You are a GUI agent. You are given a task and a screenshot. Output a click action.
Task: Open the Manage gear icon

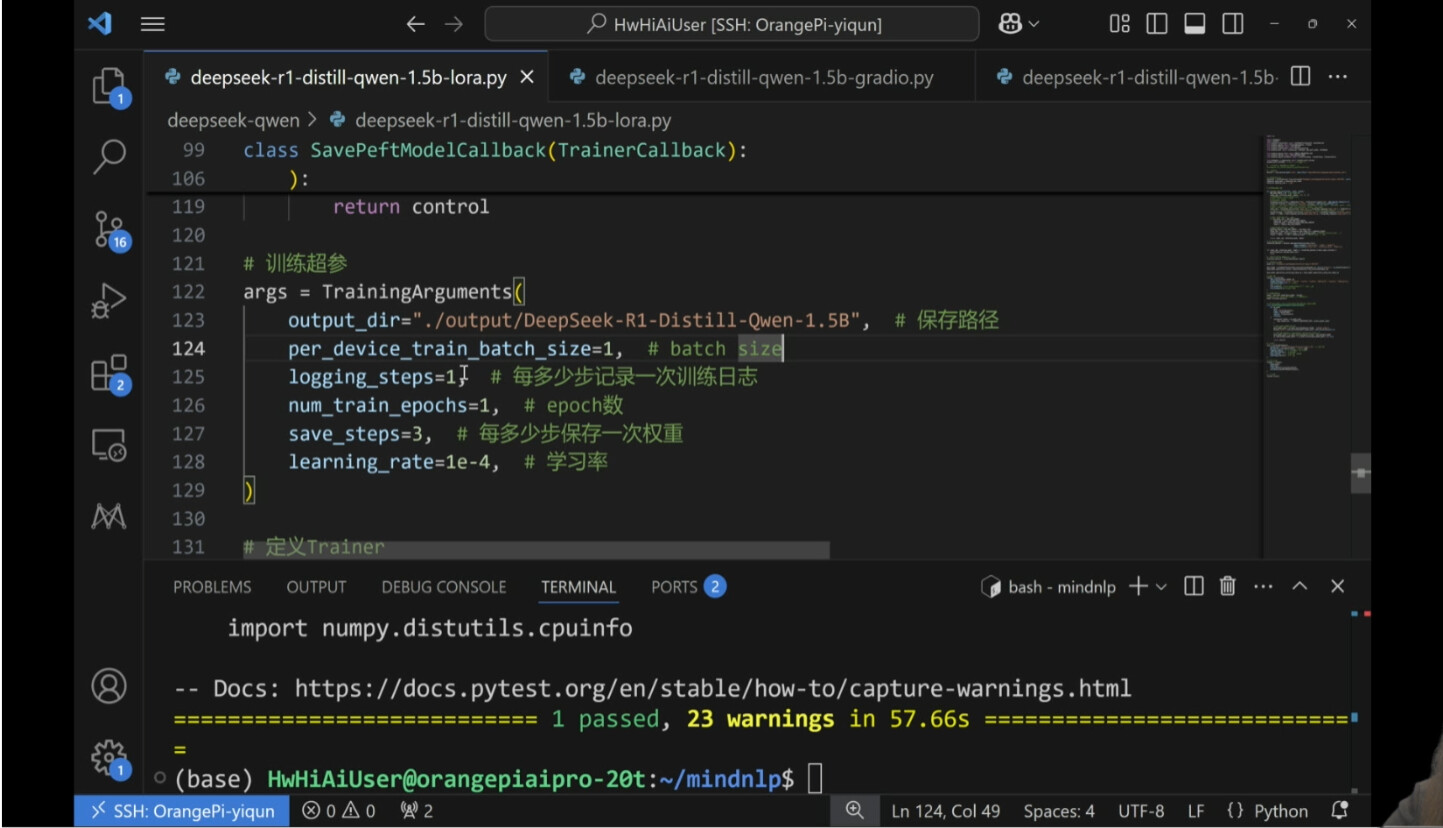tap(109, 758)
